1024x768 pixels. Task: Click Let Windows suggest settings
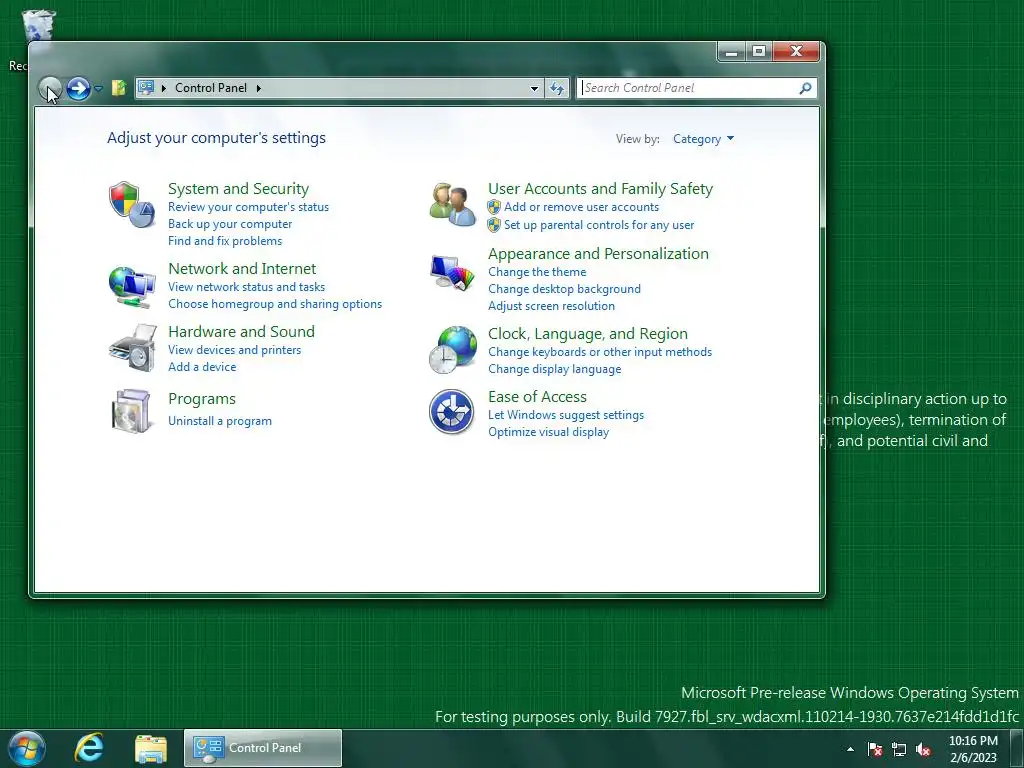566,415
